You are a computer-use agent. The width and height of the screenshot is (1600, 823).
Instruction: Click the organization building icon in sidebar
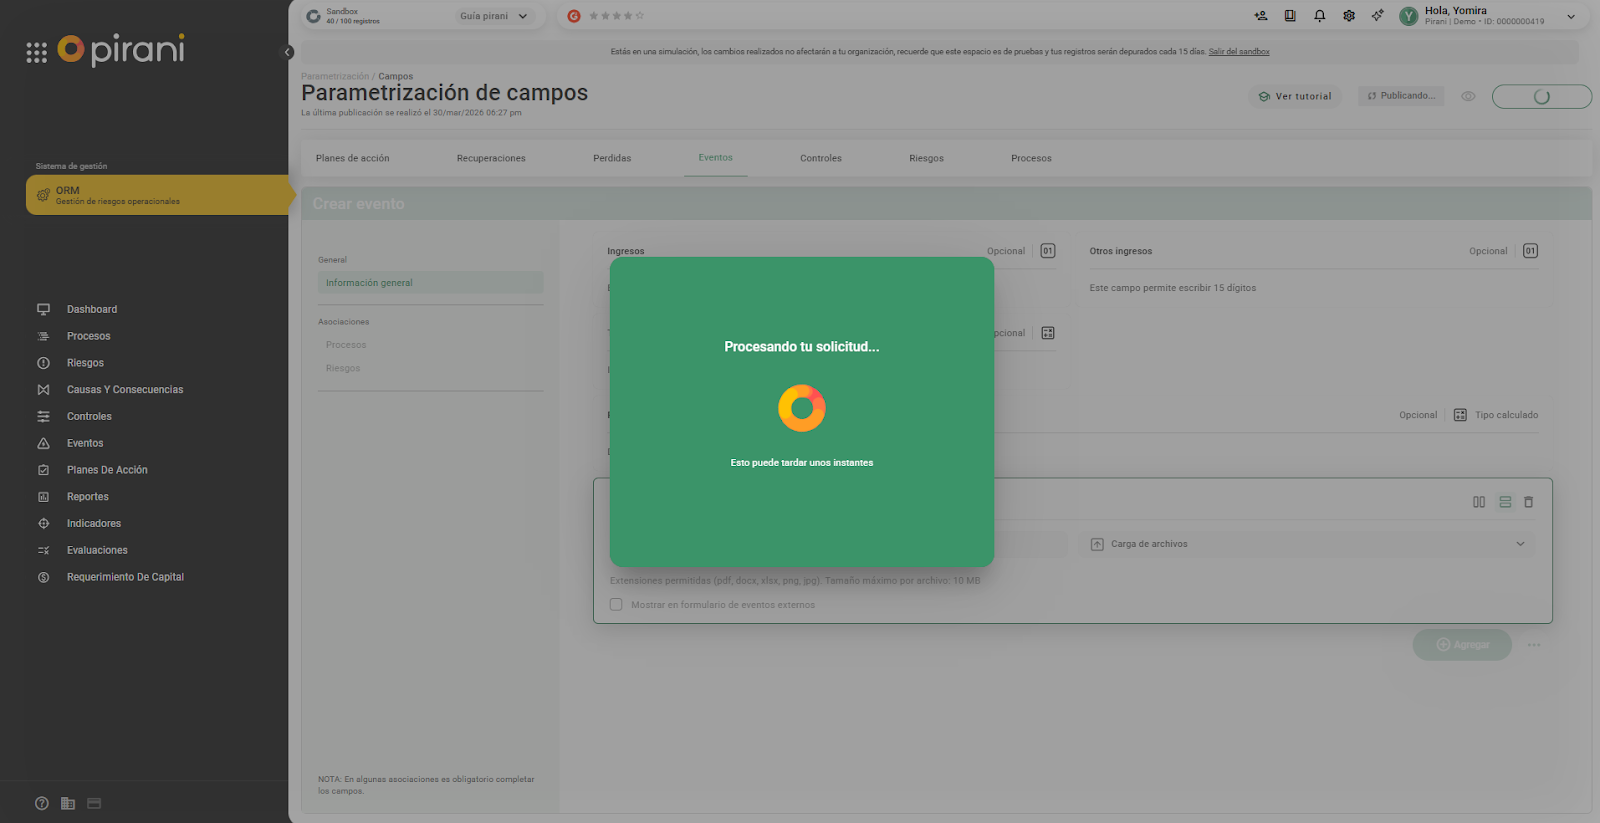coord(68,803)
